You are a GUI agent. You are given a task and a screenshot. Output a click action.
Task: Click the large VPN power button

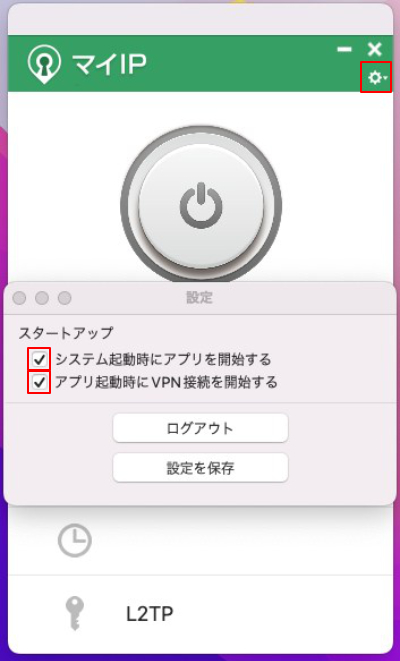coord(201,204)
